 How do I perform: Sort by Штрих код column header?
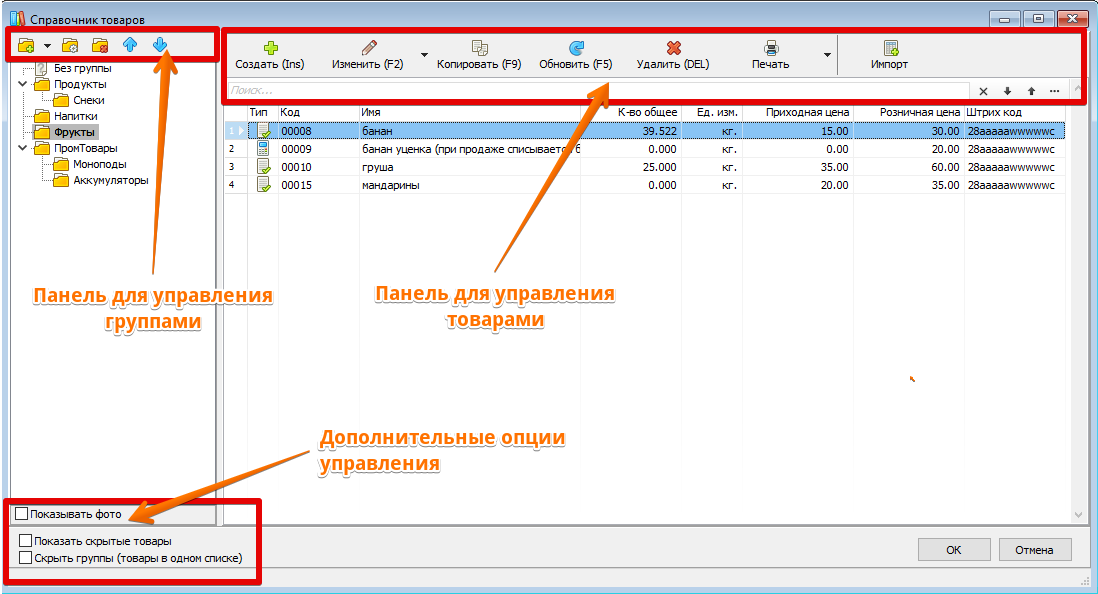1015,112
